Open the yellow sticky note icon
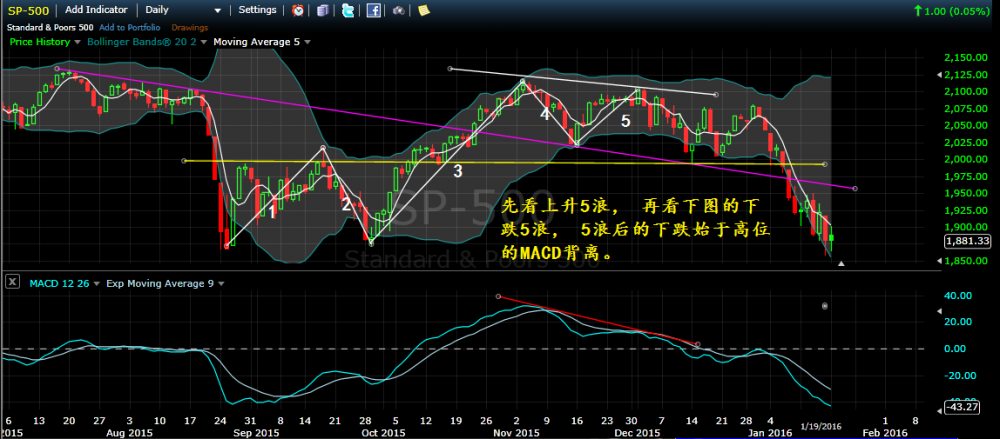This screenshot has height=439, width=1000. (x=424, y=10)
